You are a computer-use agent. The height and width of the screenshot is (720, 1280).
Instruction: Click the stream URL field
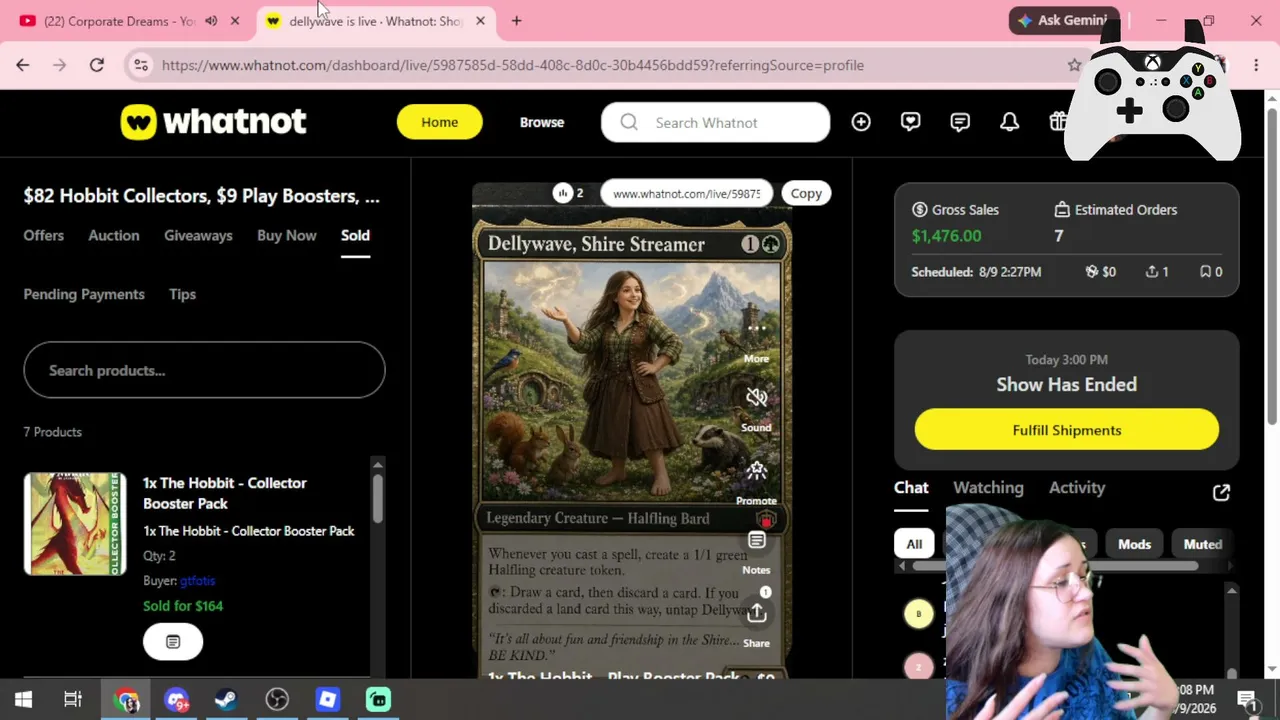(x=687, y=194)
